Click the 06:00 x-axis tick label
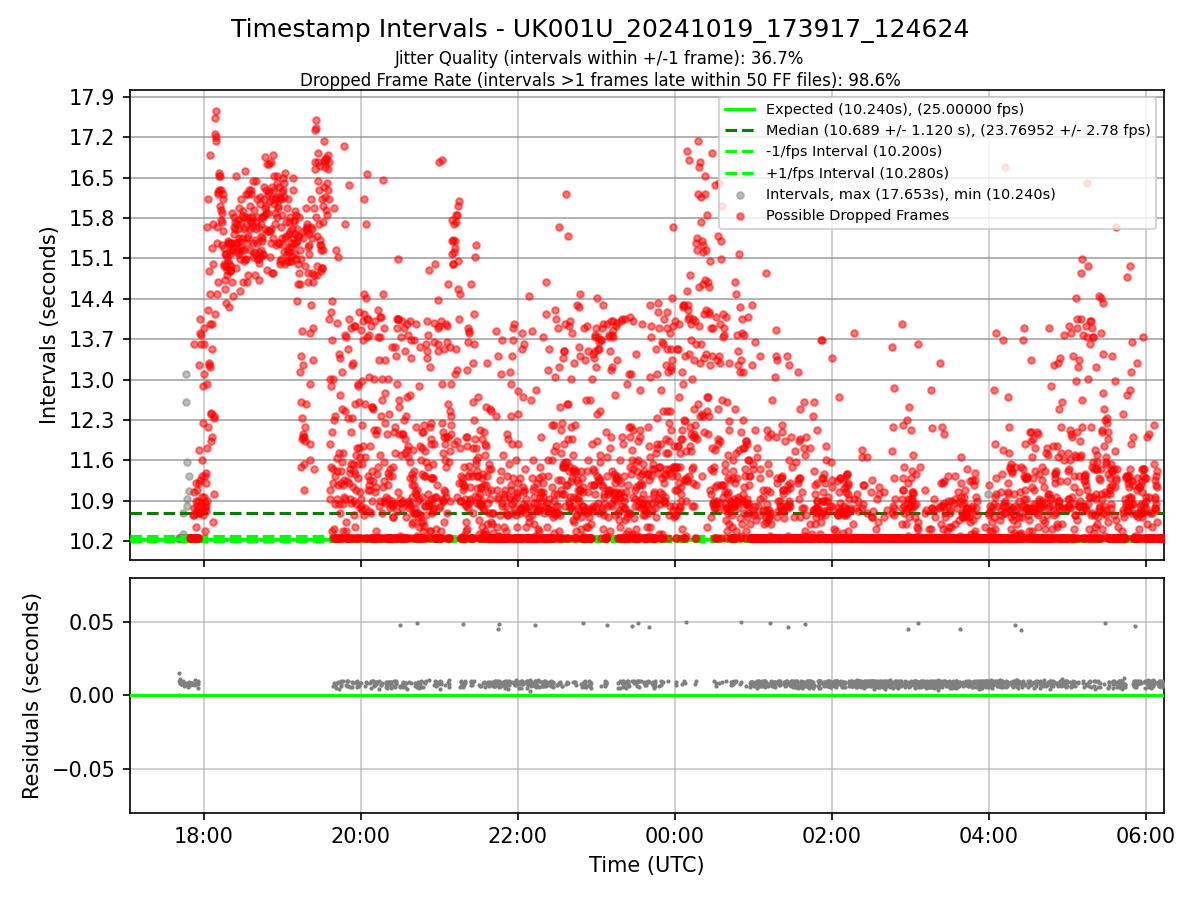 (1146, 834)
